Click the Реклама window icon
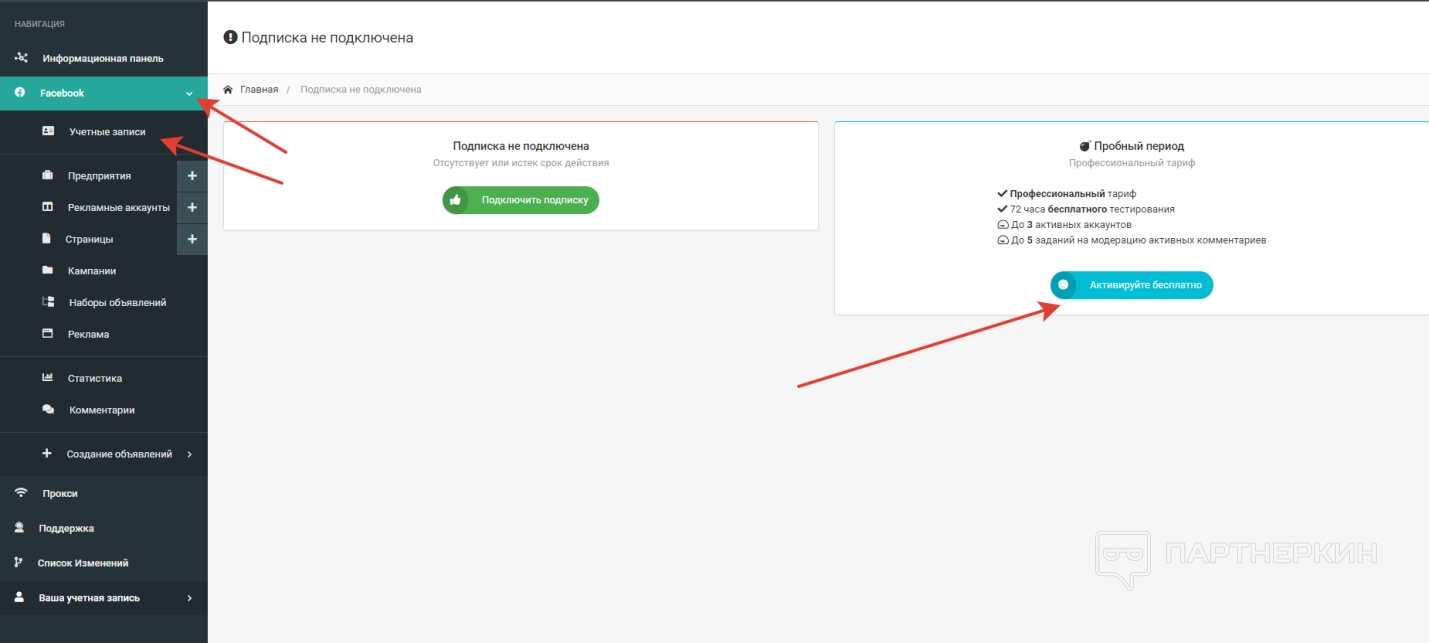The height and width of the screenshot is (643, 1429). 47,334
